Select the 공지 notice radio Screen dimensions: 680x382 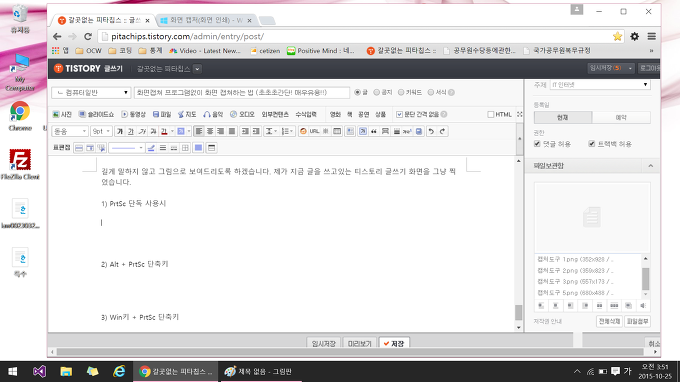376,92
